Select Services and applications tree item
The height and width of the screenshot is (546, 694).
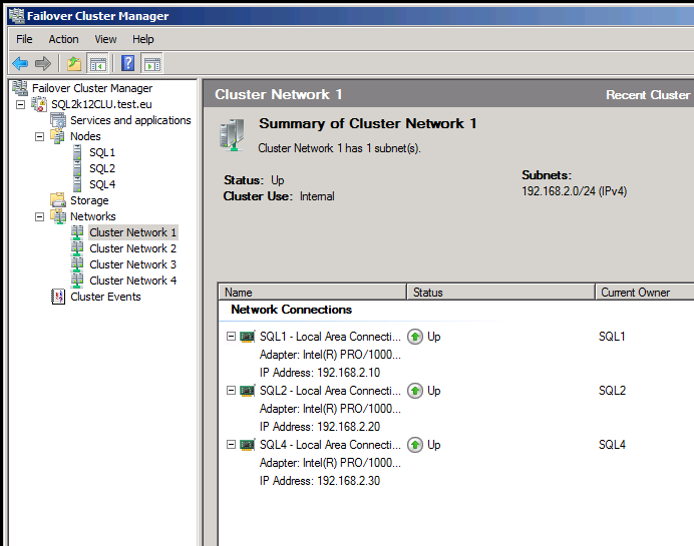pos(131,120)
